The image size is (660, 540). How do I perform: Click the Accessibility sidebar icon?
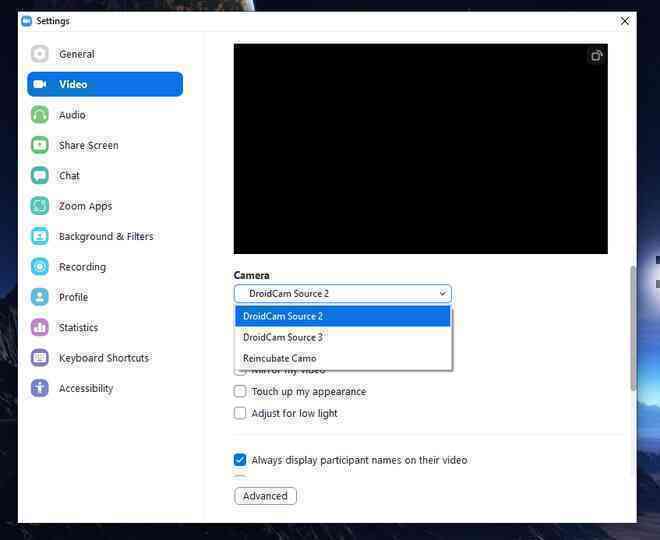click(x=40, y=388)
